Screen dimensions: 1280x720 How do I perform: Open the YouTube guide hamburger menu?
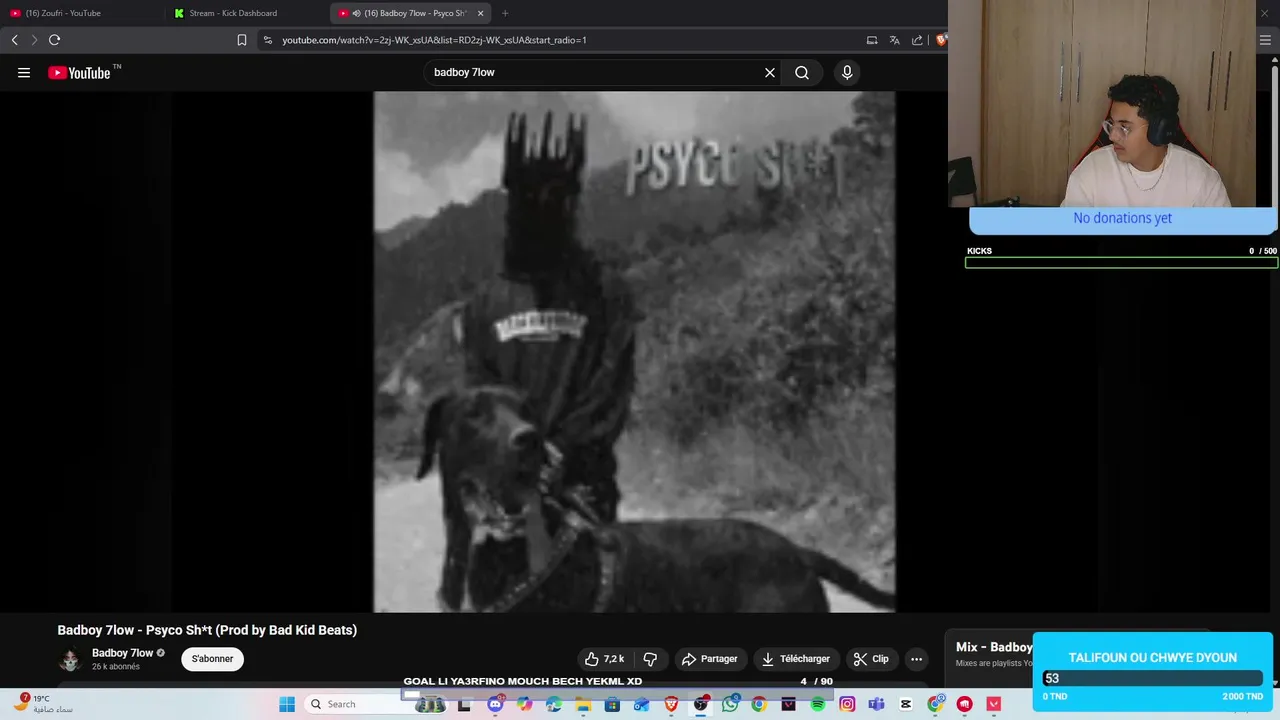click(24, 72)
